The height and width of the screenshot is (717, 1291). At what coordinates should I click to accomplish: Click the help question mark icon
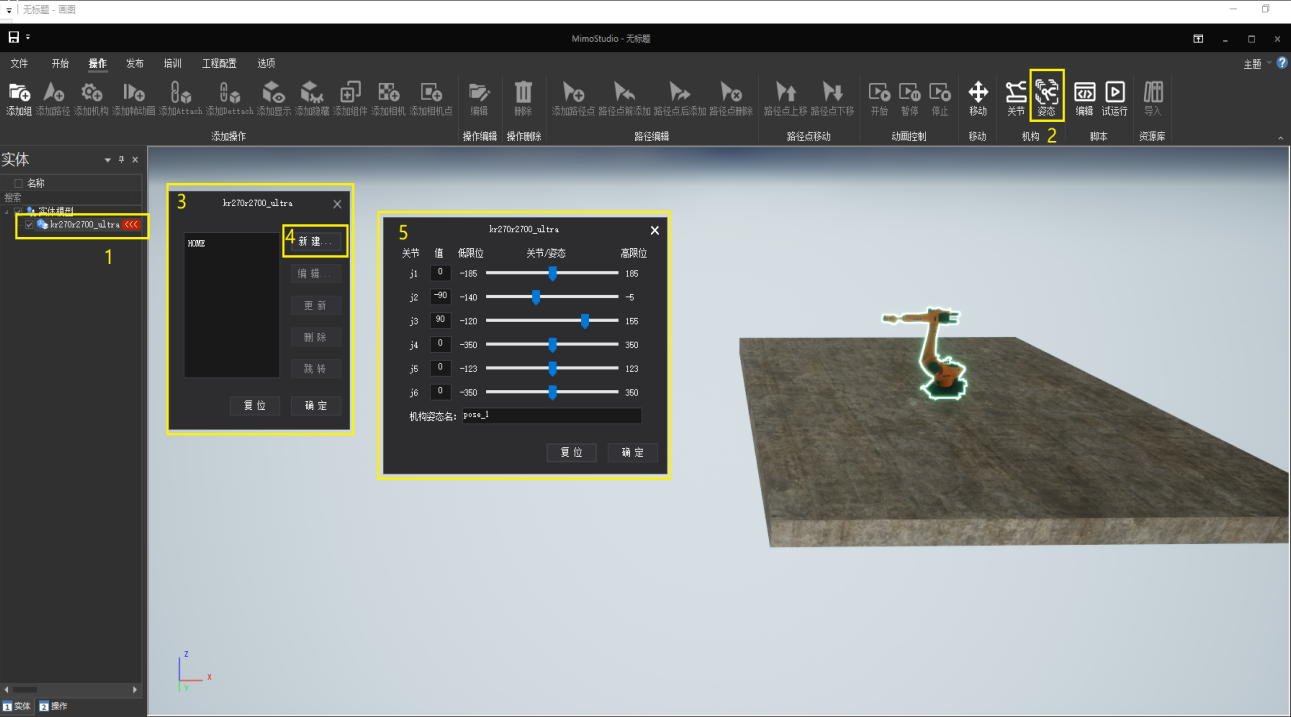click(x=1282, y=63)
